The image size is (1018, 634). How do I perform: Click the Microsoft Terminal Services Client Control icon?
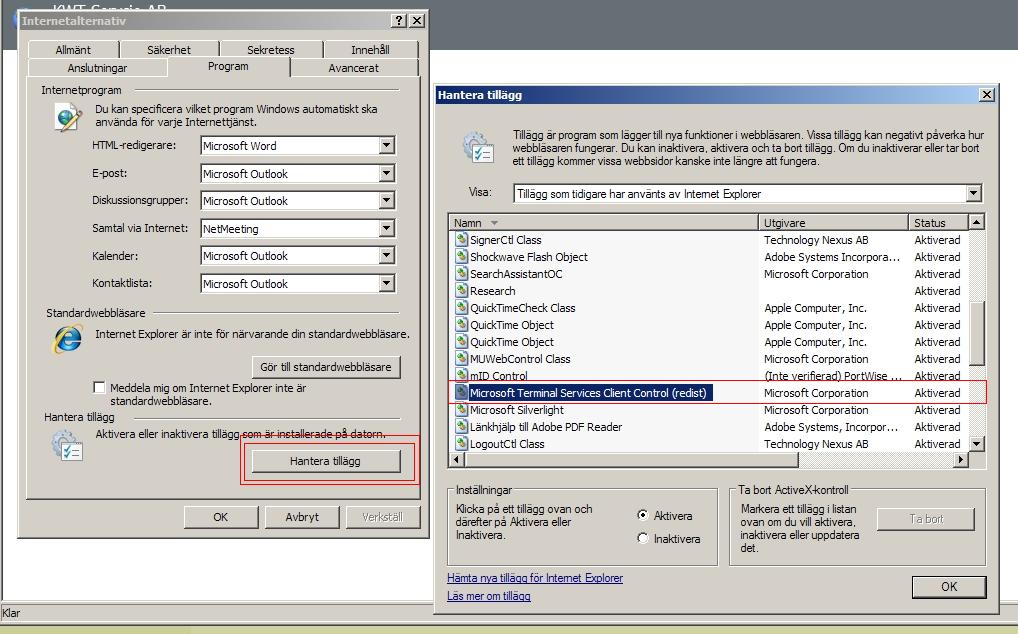(461, 392)
